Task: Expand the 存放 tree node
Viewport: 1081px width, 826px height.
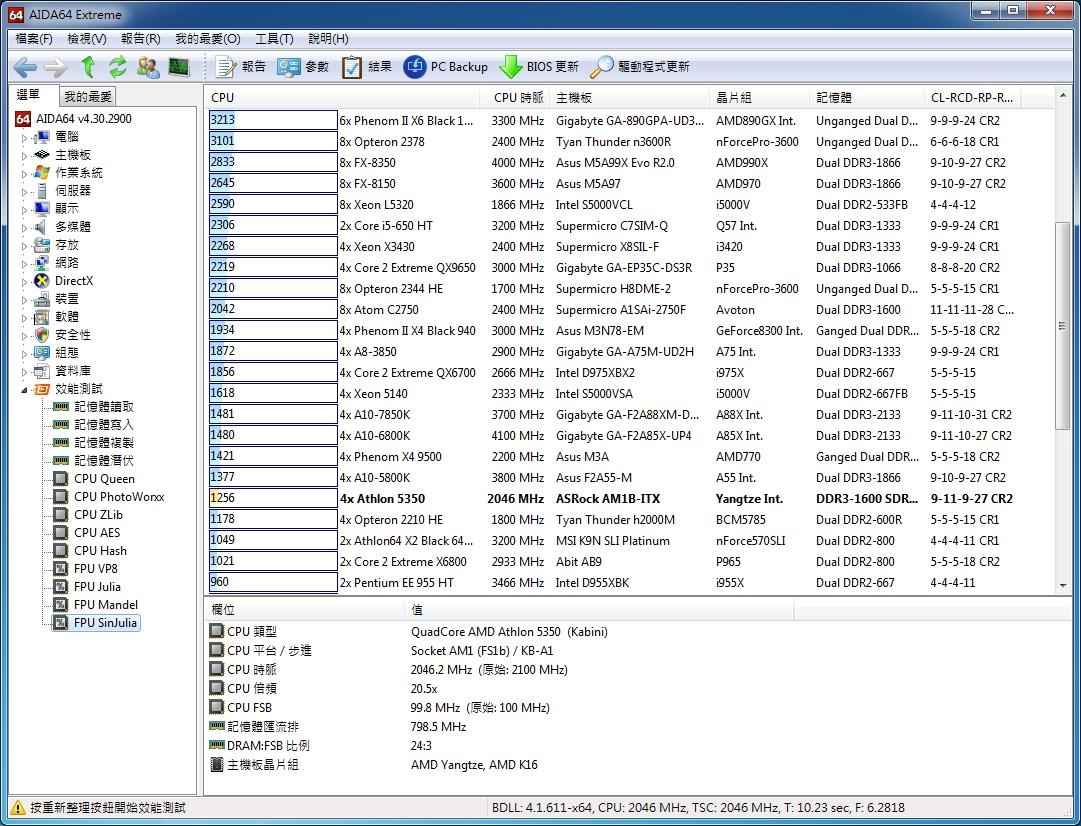Action: [x=25, y=245]
